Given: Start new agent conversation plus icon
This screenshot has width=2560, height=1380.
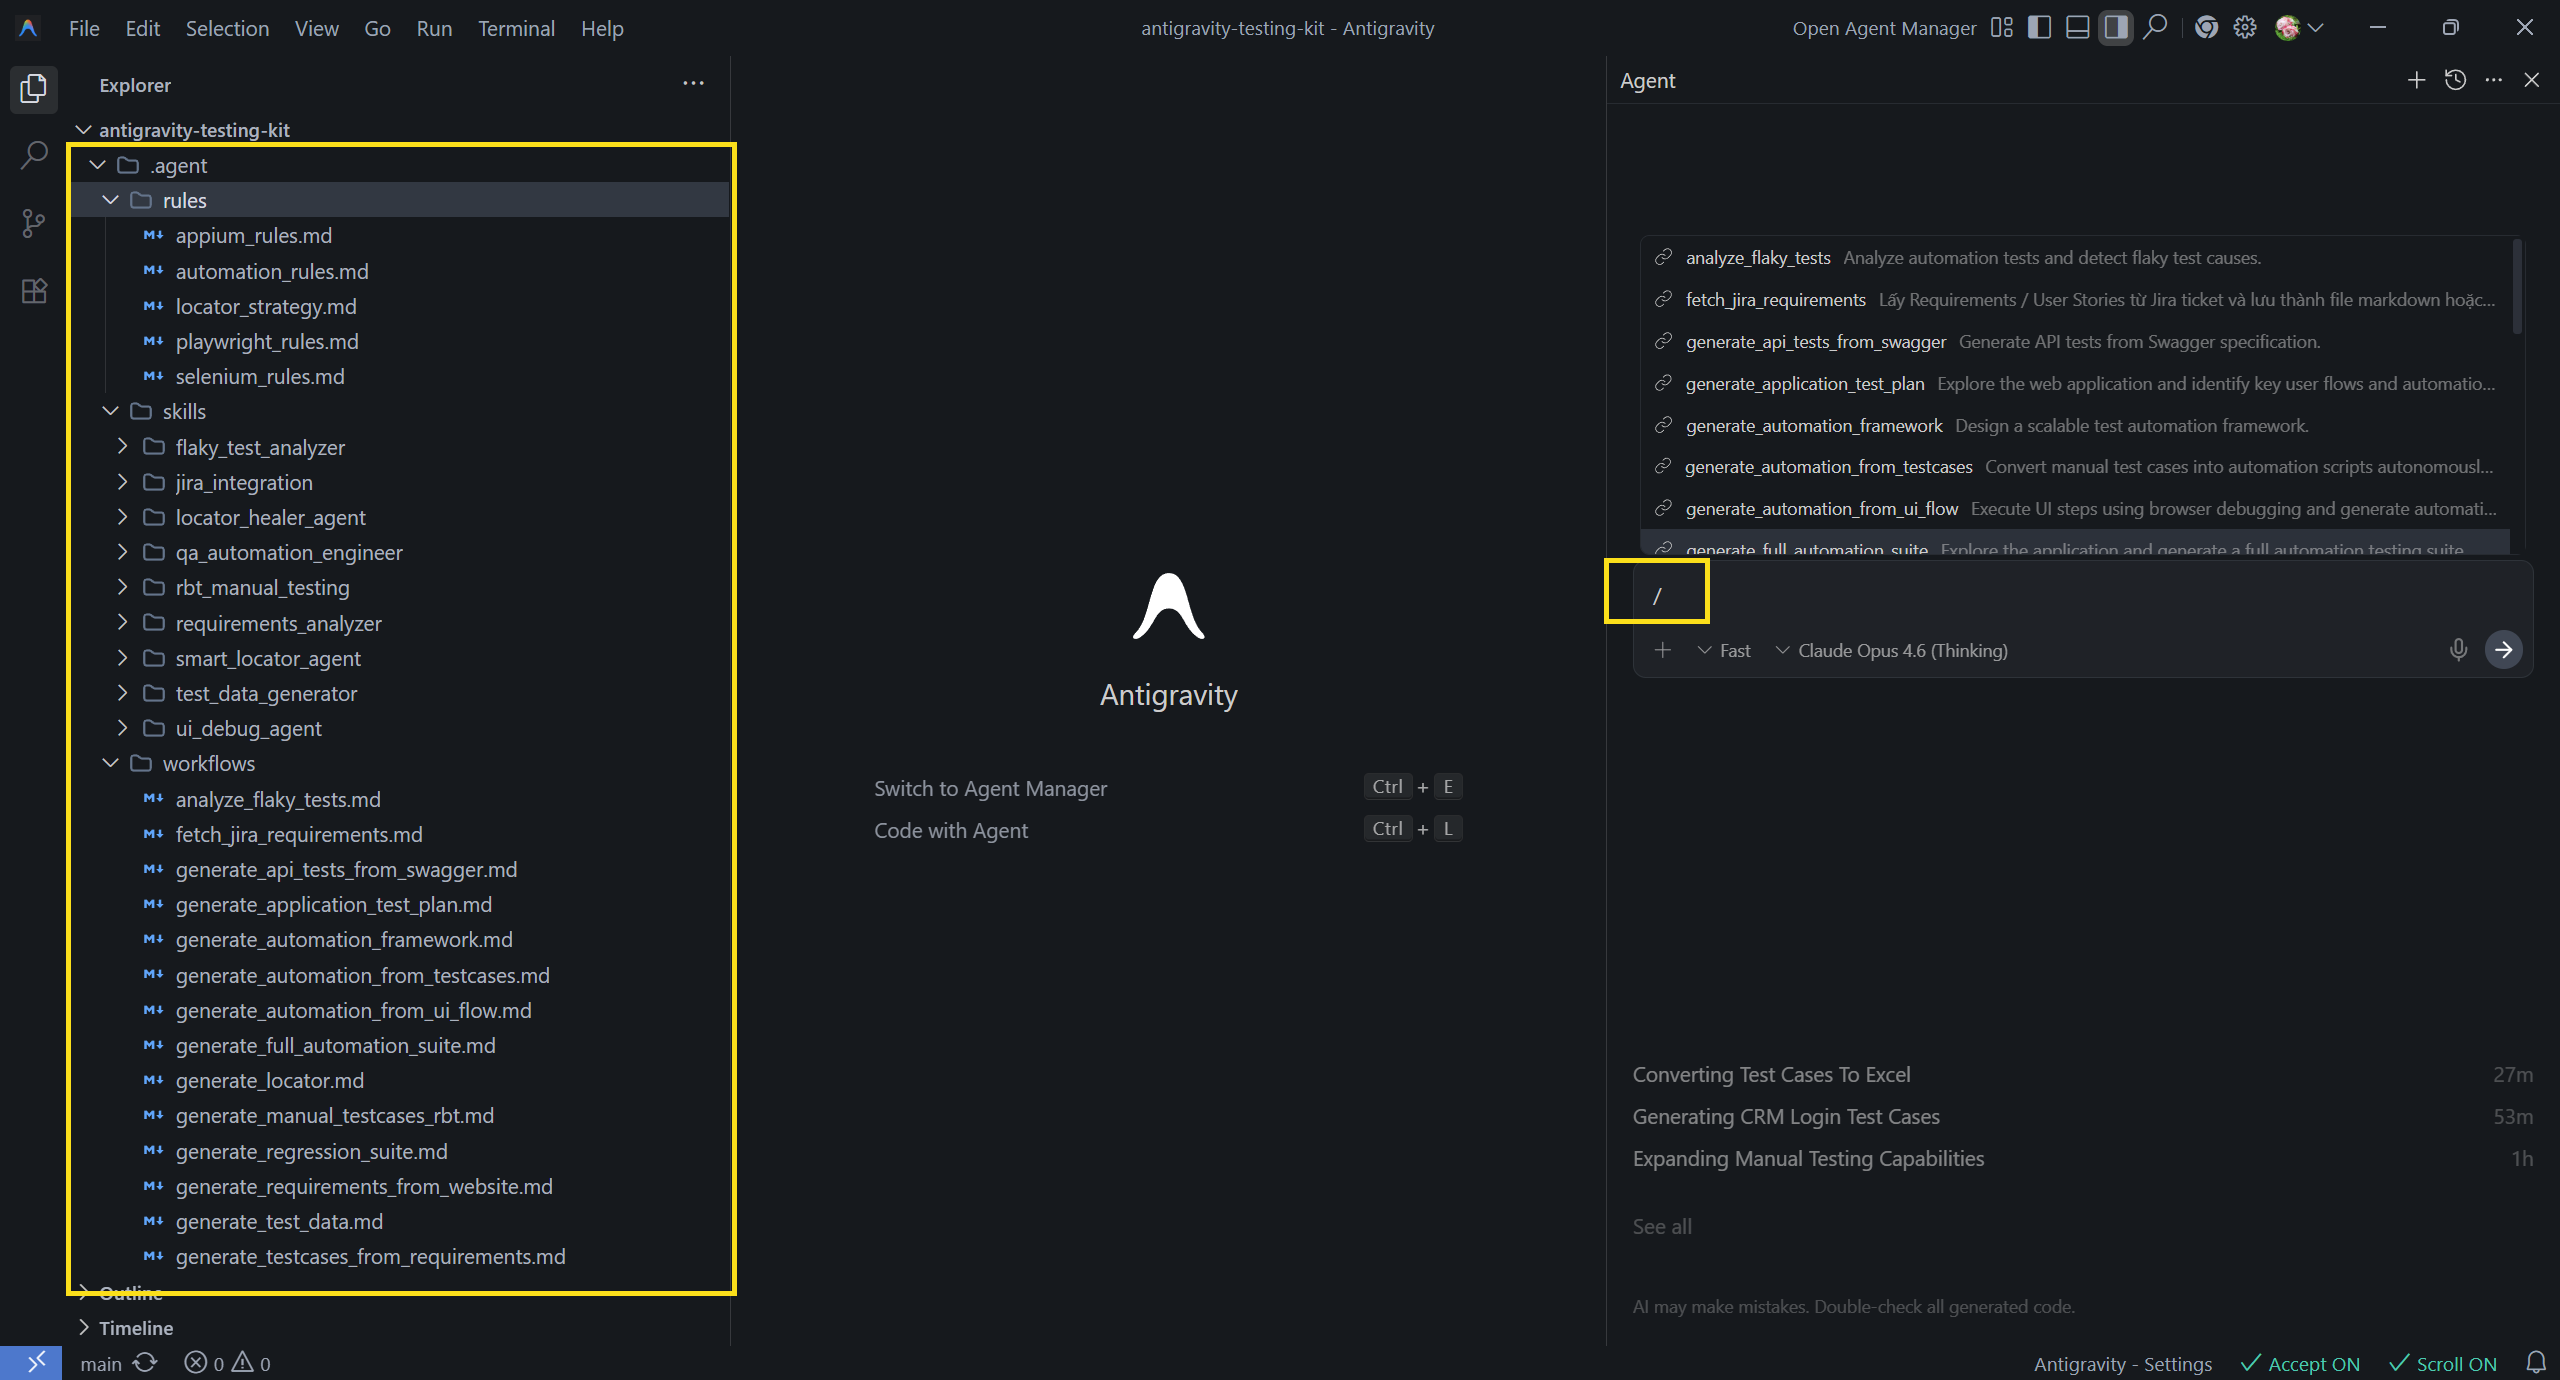Looking at the screenshot, I should (2416, 80).
